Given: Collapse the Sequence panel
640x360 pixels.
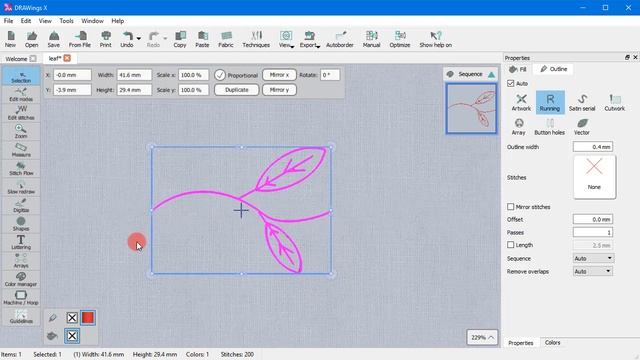Looking at the screenshot, I should coord(491,74).
